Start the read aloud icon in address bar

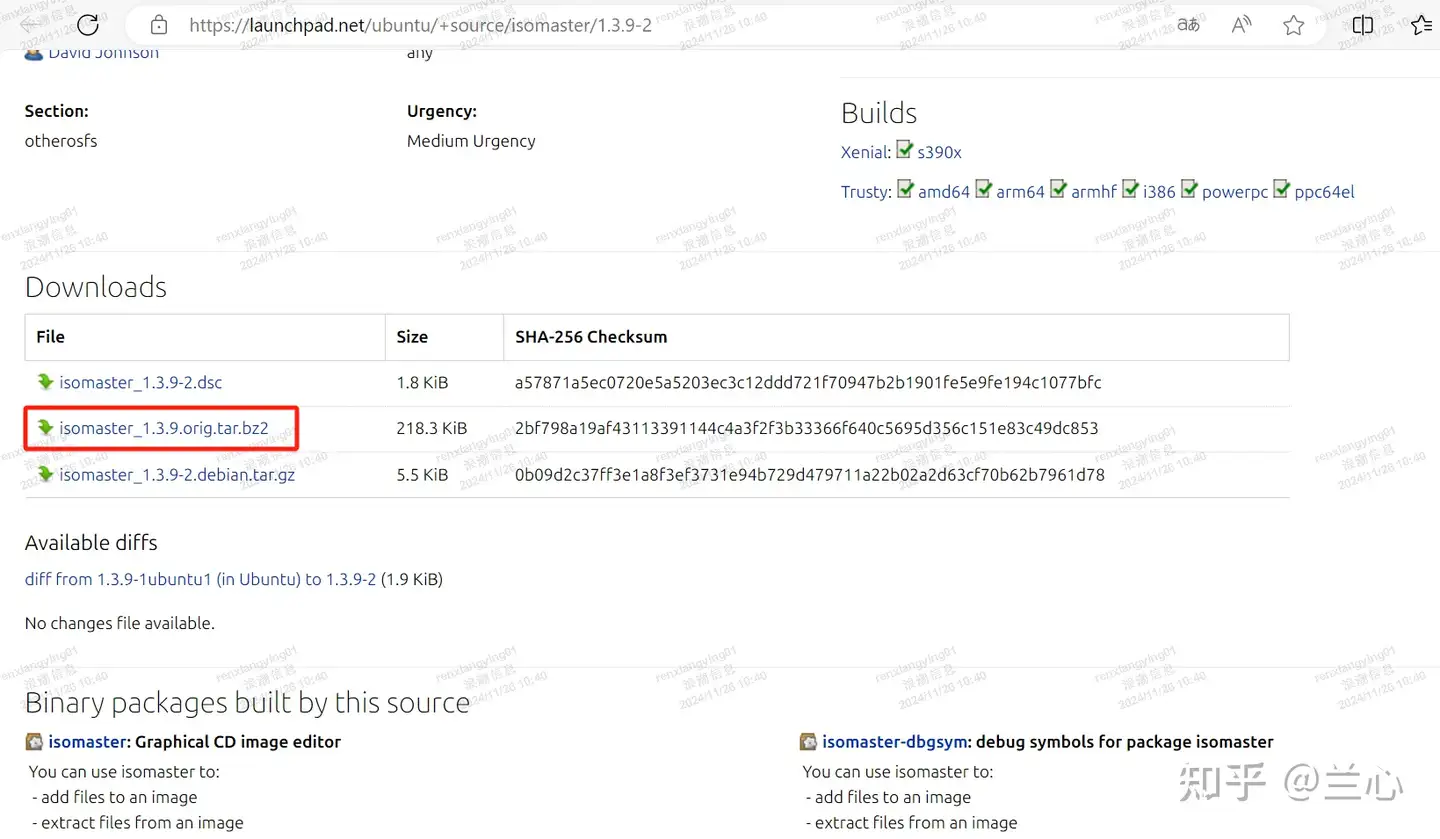[1241, 25]
